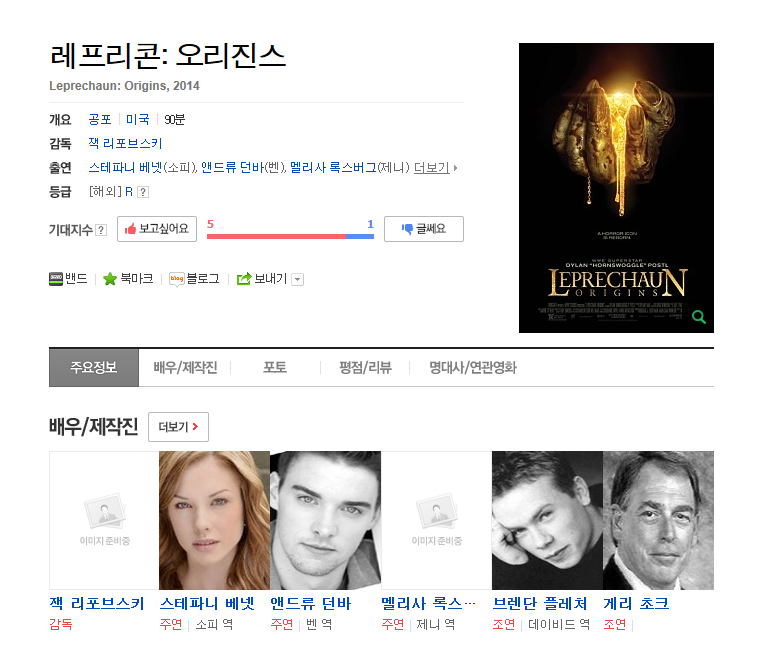Vote thumbs-up 보고싶어요 button
The image size is (764, 658).
tap(157, 229)
